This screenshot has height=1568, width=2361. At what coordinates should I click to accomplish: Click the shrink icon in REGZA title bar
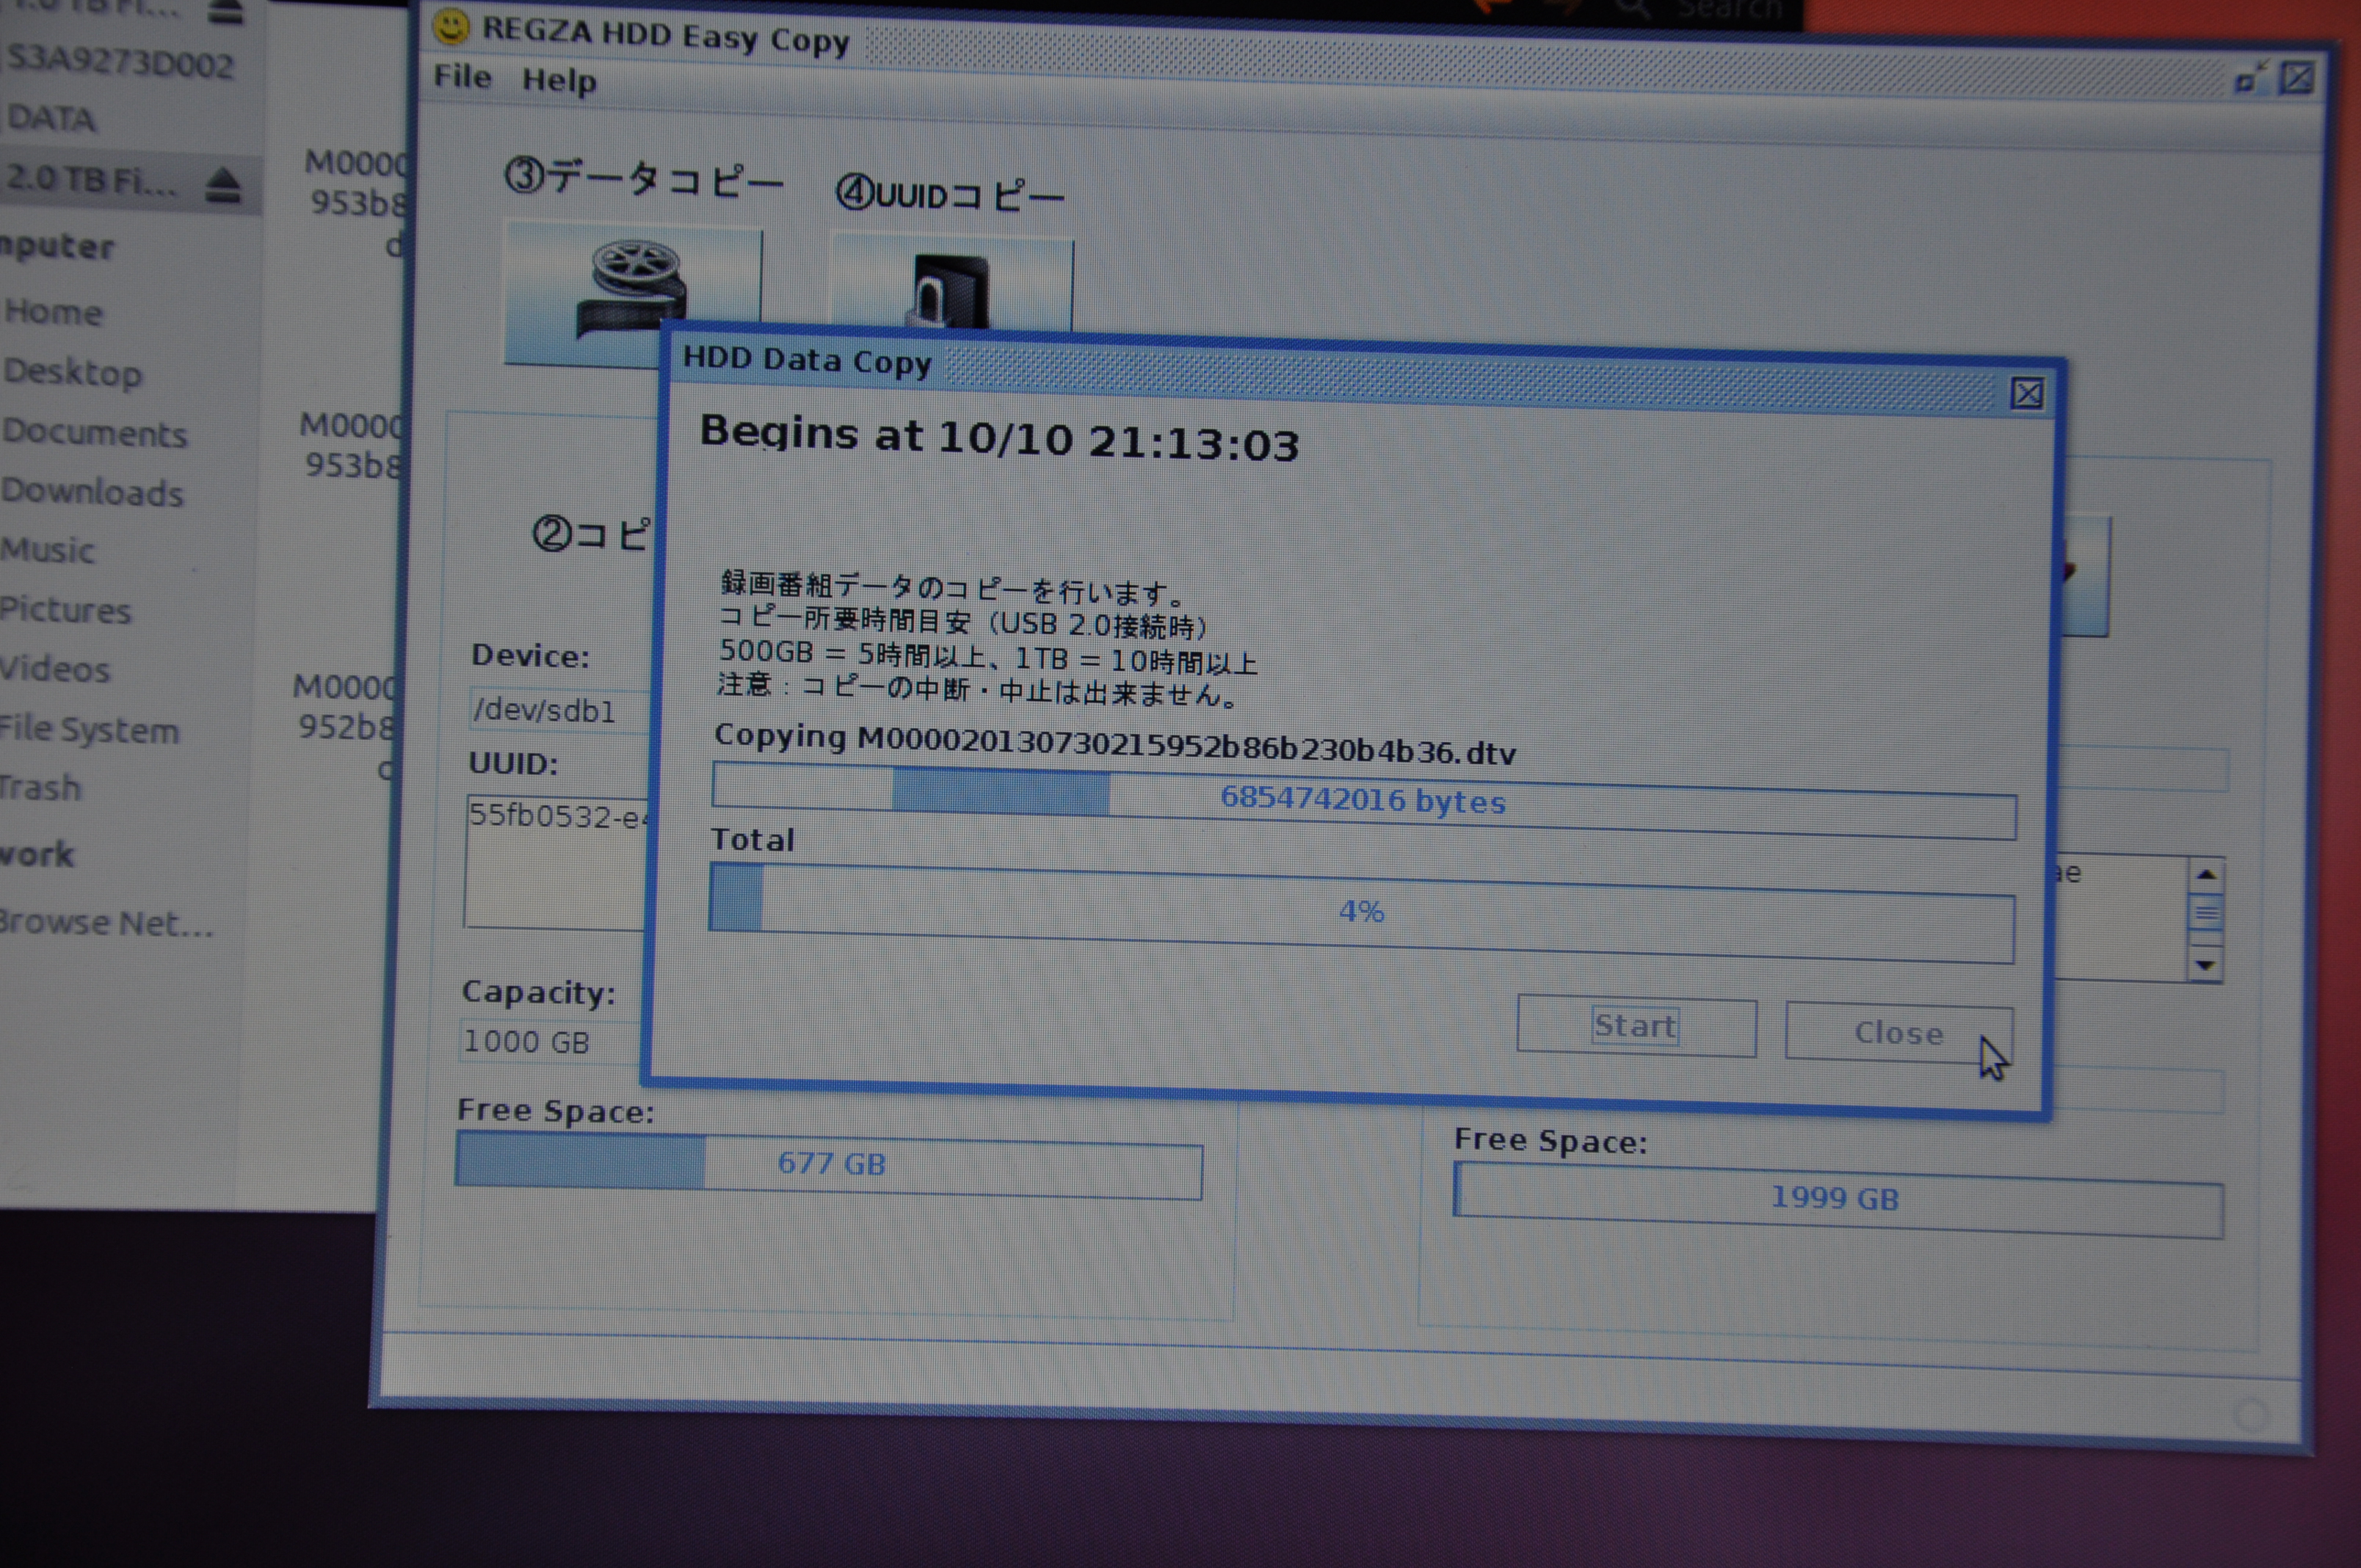(x=2250, y=77)
